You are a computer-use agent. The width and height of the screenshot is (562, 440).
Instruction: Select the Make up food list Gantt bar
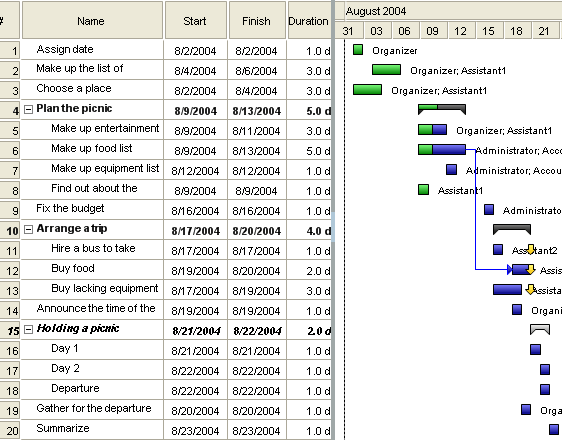point(442,149)
